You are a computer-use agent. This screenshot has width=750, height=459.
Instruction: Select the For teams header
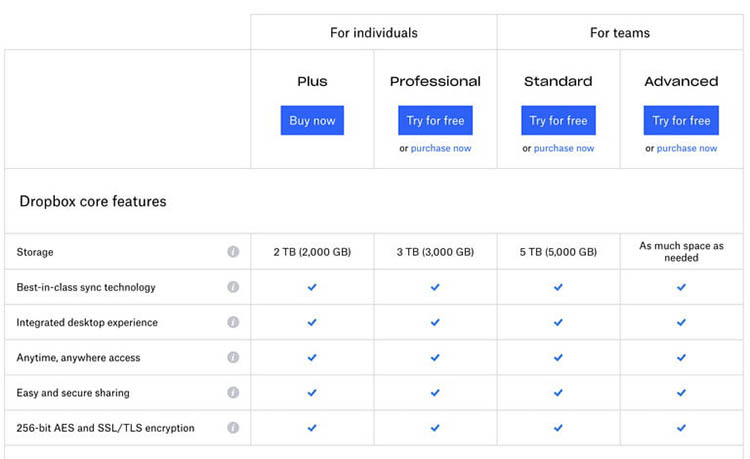(x=620, y=33)
